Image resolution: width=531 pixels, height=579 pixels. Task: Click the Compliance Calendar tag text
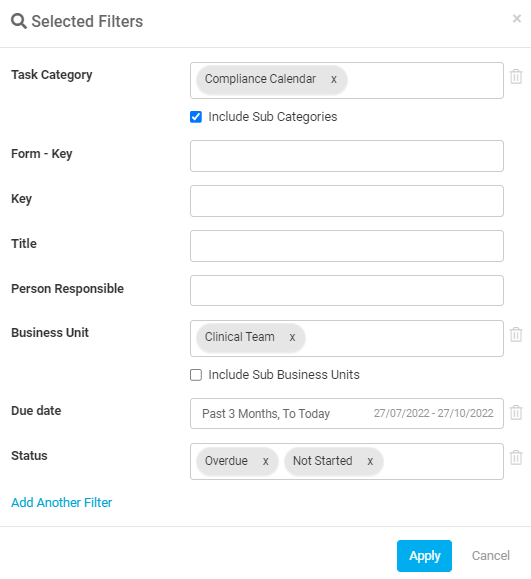coord(260,79)
